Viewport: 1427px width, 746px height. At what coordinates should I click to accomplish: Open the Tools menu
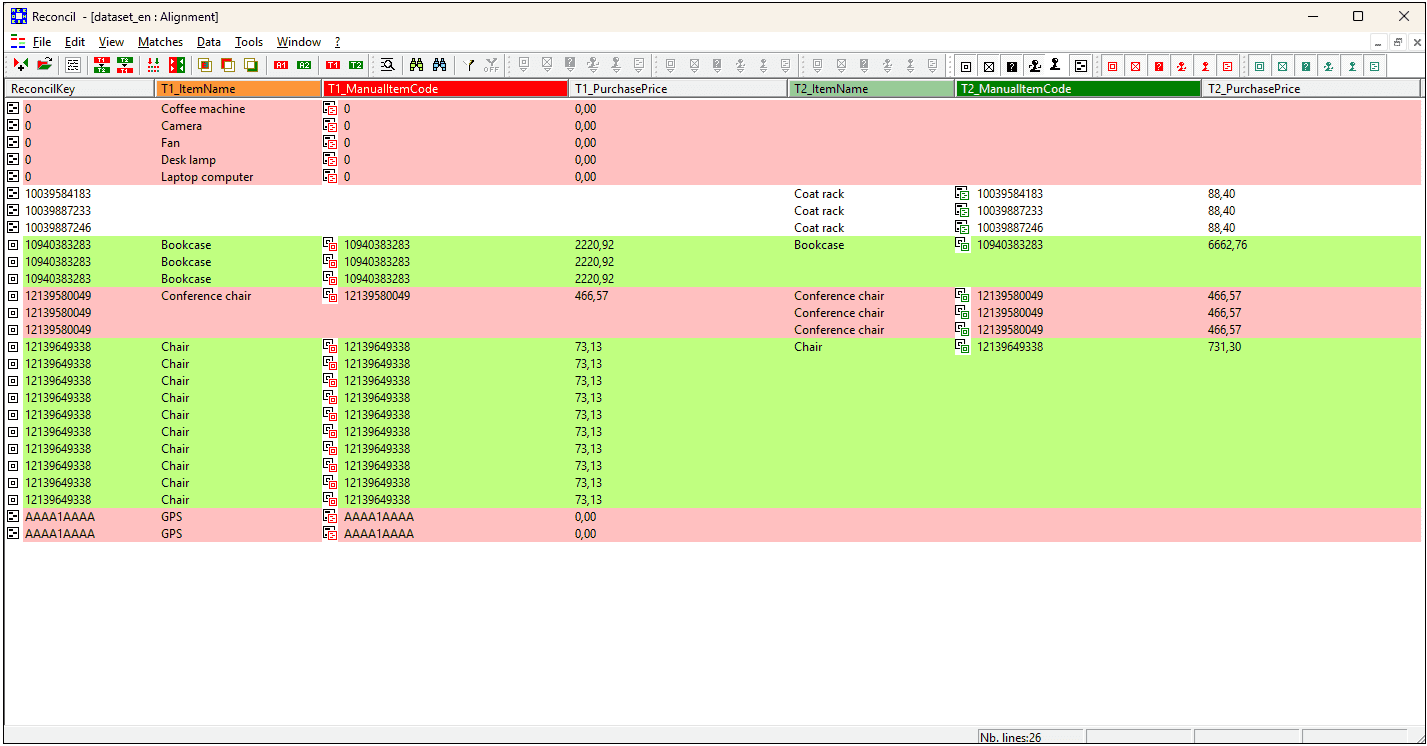[249, 42]
